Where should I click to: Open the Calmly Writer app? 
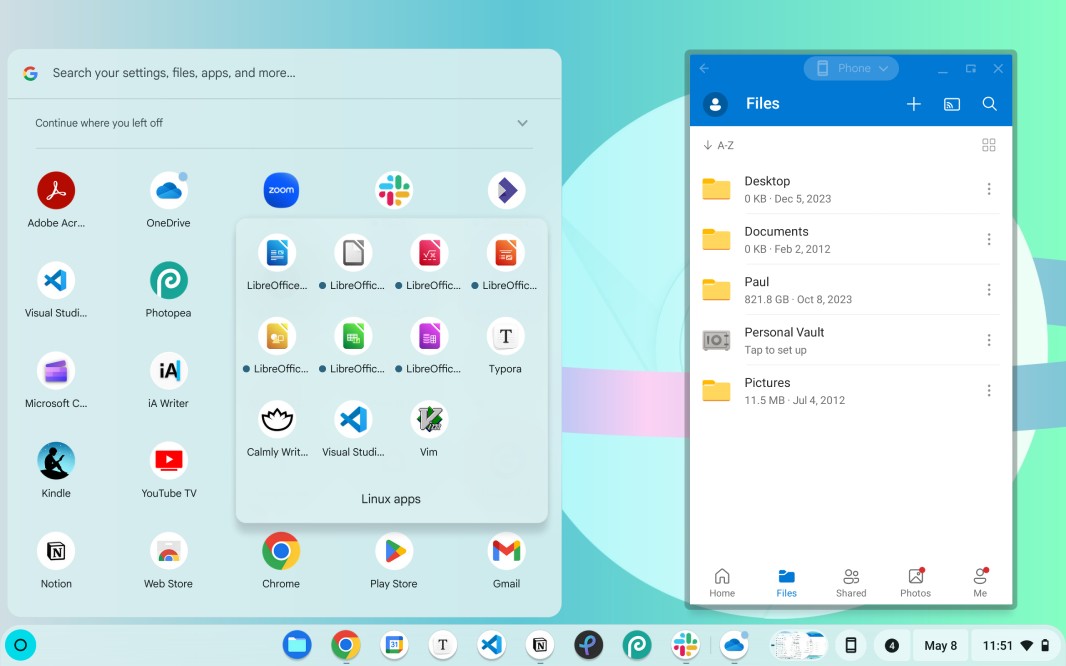(x=277, y=420)
